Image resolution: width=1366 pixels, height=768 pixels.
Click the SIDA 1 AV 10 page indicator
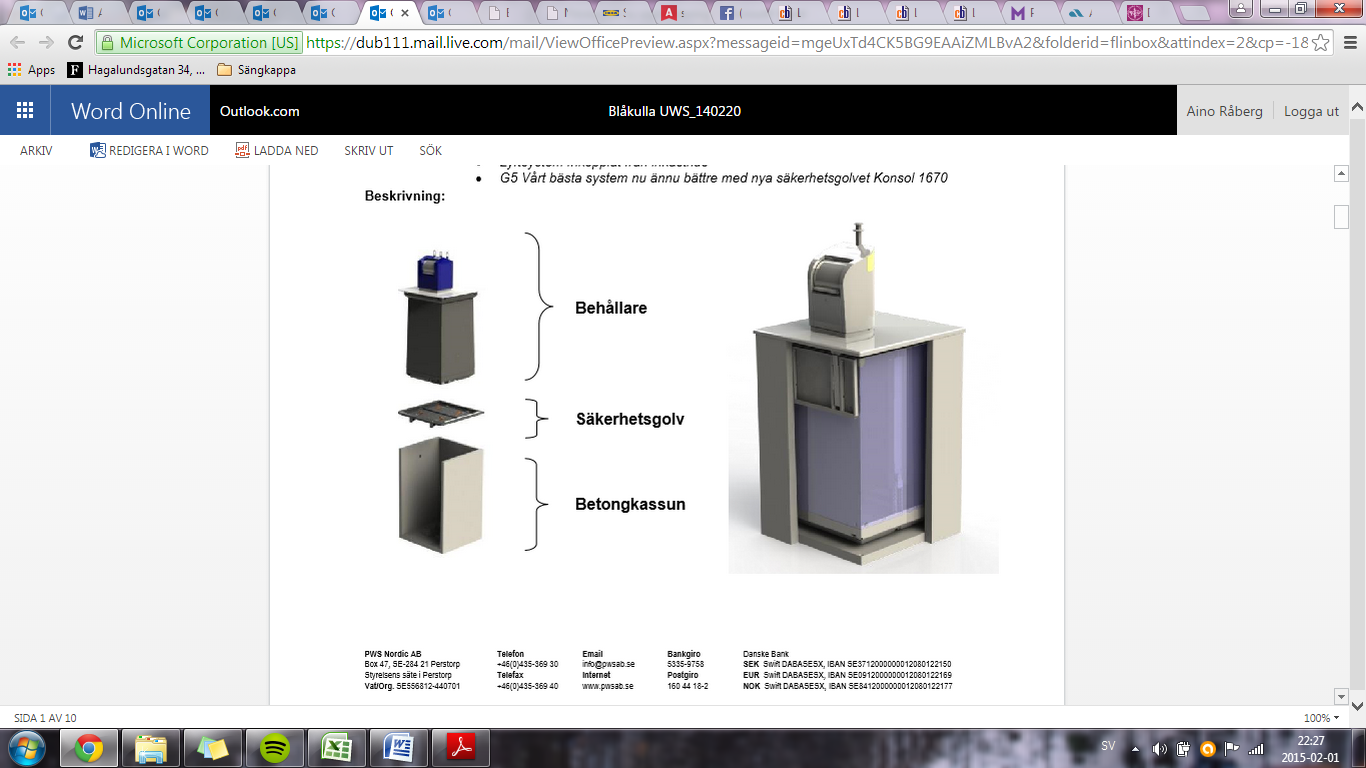point(45,718)
